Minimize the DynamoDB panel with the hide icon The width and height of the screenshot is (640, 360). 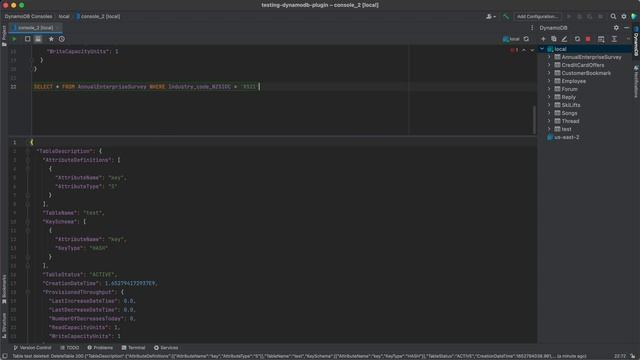click(x=627, y=28)
